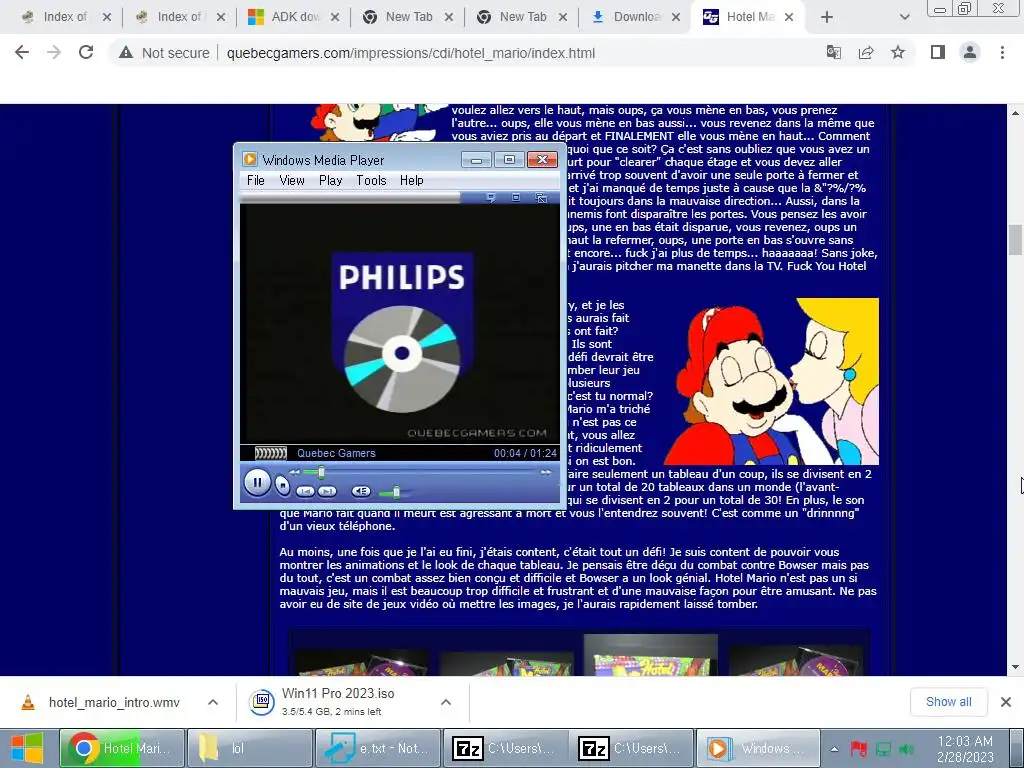Click the 00:04 / 01:24 time display
The image size is (1024, 768).
pos(525,453)
